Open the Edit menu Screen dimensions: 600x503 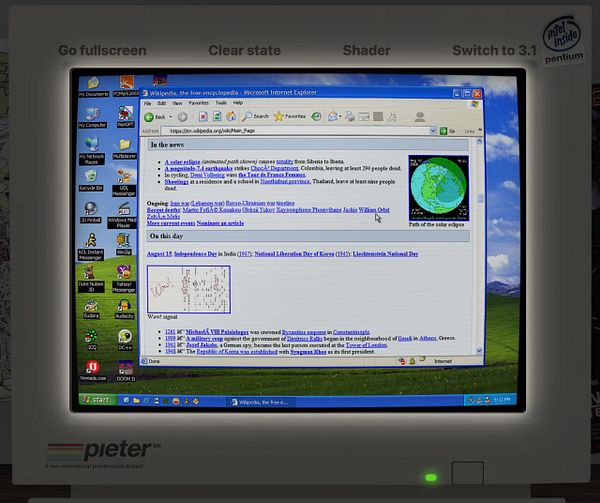pos(161,103)
